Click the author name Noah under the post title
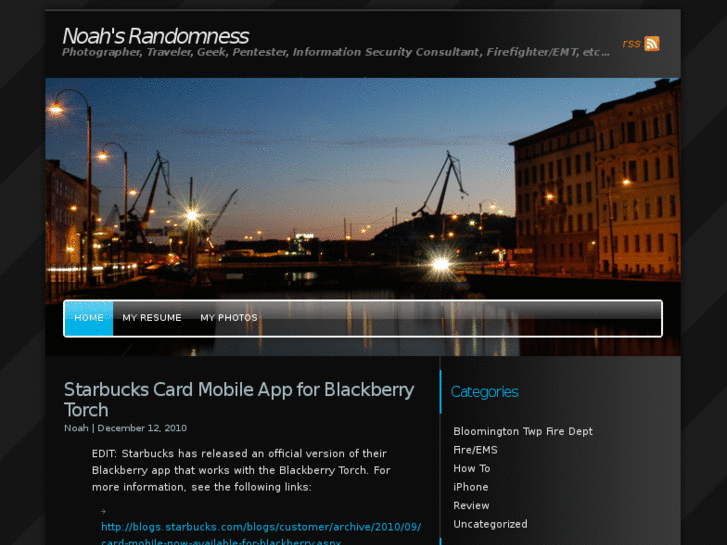Image resolution: width=727 pixels, height=545 pixels. coord(76,428)
